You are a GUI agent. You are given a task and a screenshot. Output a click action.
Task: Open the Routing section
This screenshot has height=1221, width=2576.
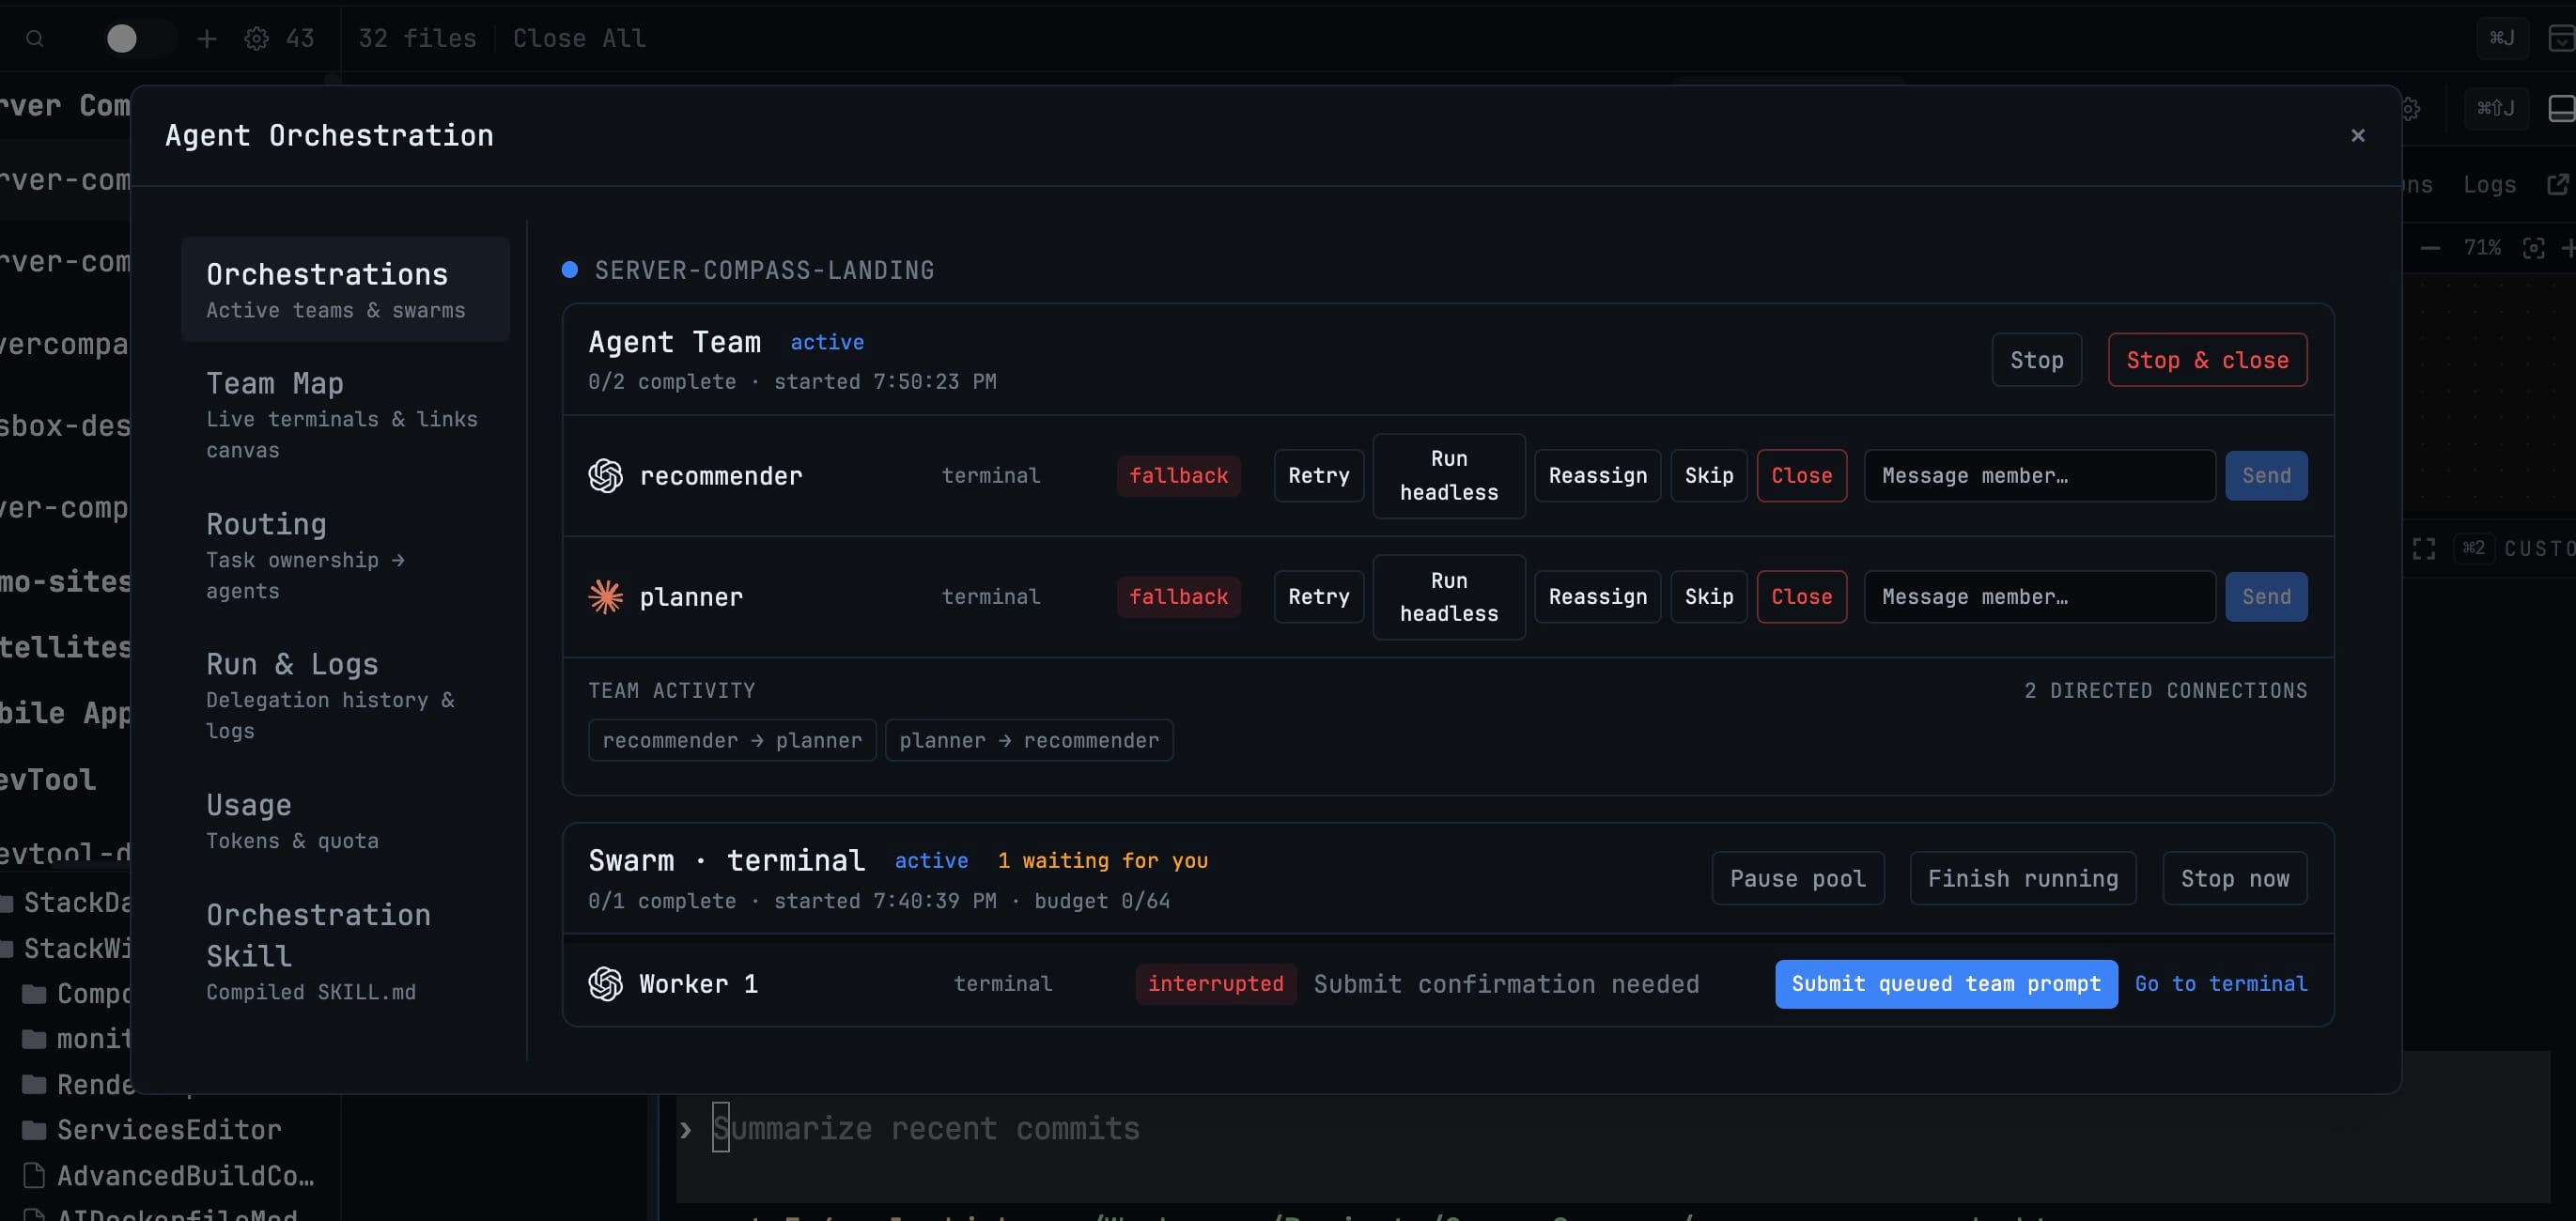(345, 555)
